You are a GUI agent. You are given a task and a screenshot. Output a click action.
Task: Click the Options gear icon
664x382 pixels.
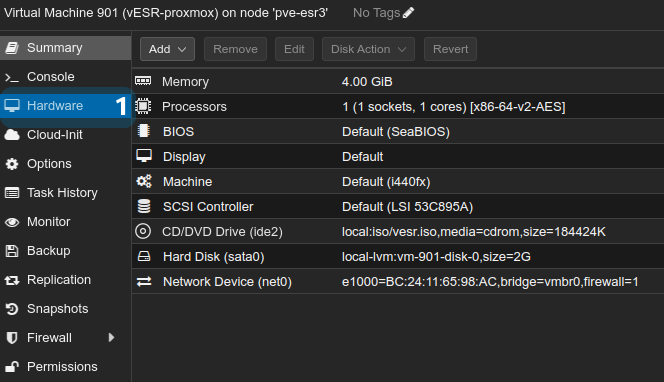12,164
